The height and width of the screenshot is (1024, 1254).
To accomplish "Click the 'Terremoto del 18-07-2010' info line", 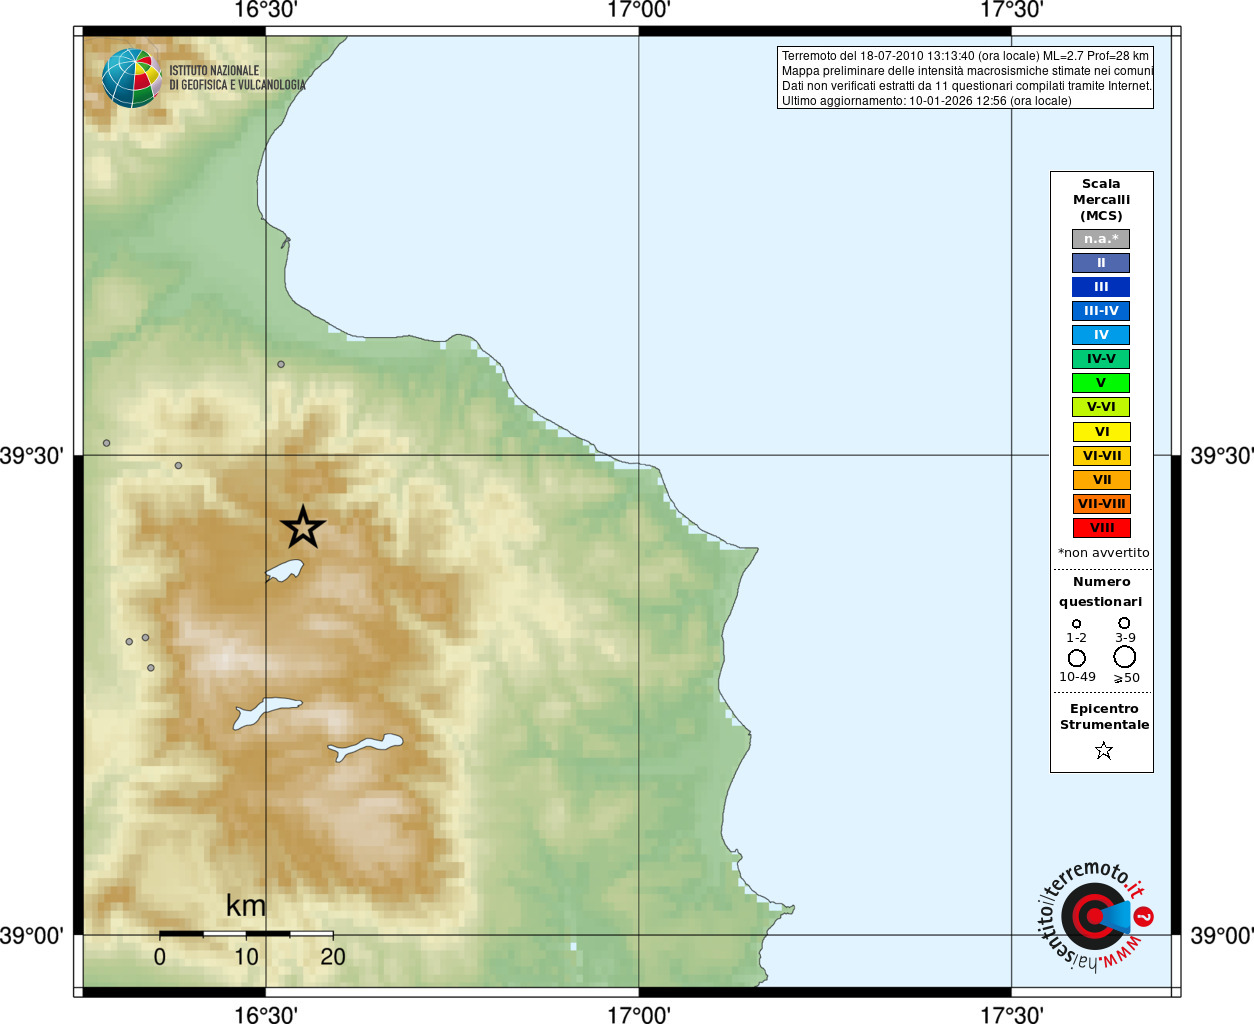I will tap(965, 56).
